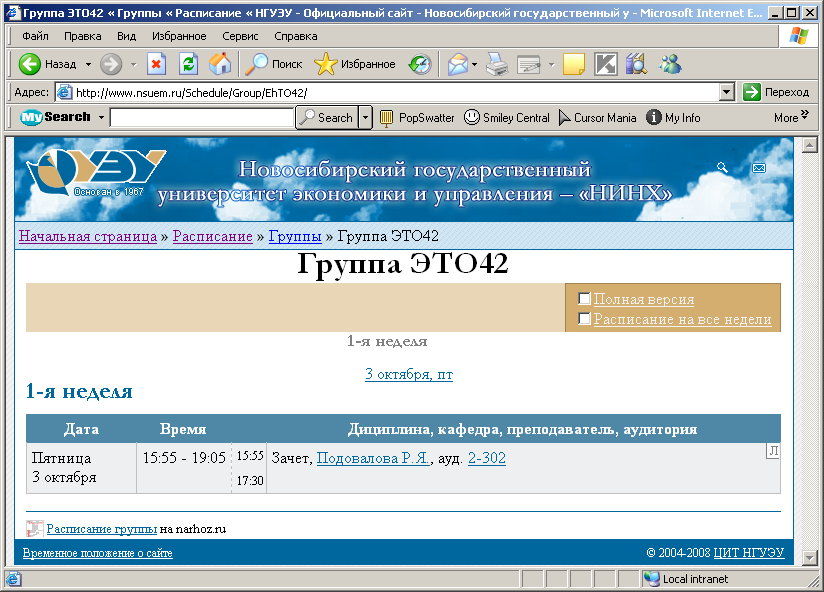The height and width of the screenshot is (592, 824).
Task: Click the Edit page toolbar icon
Action: coord(529,65)
